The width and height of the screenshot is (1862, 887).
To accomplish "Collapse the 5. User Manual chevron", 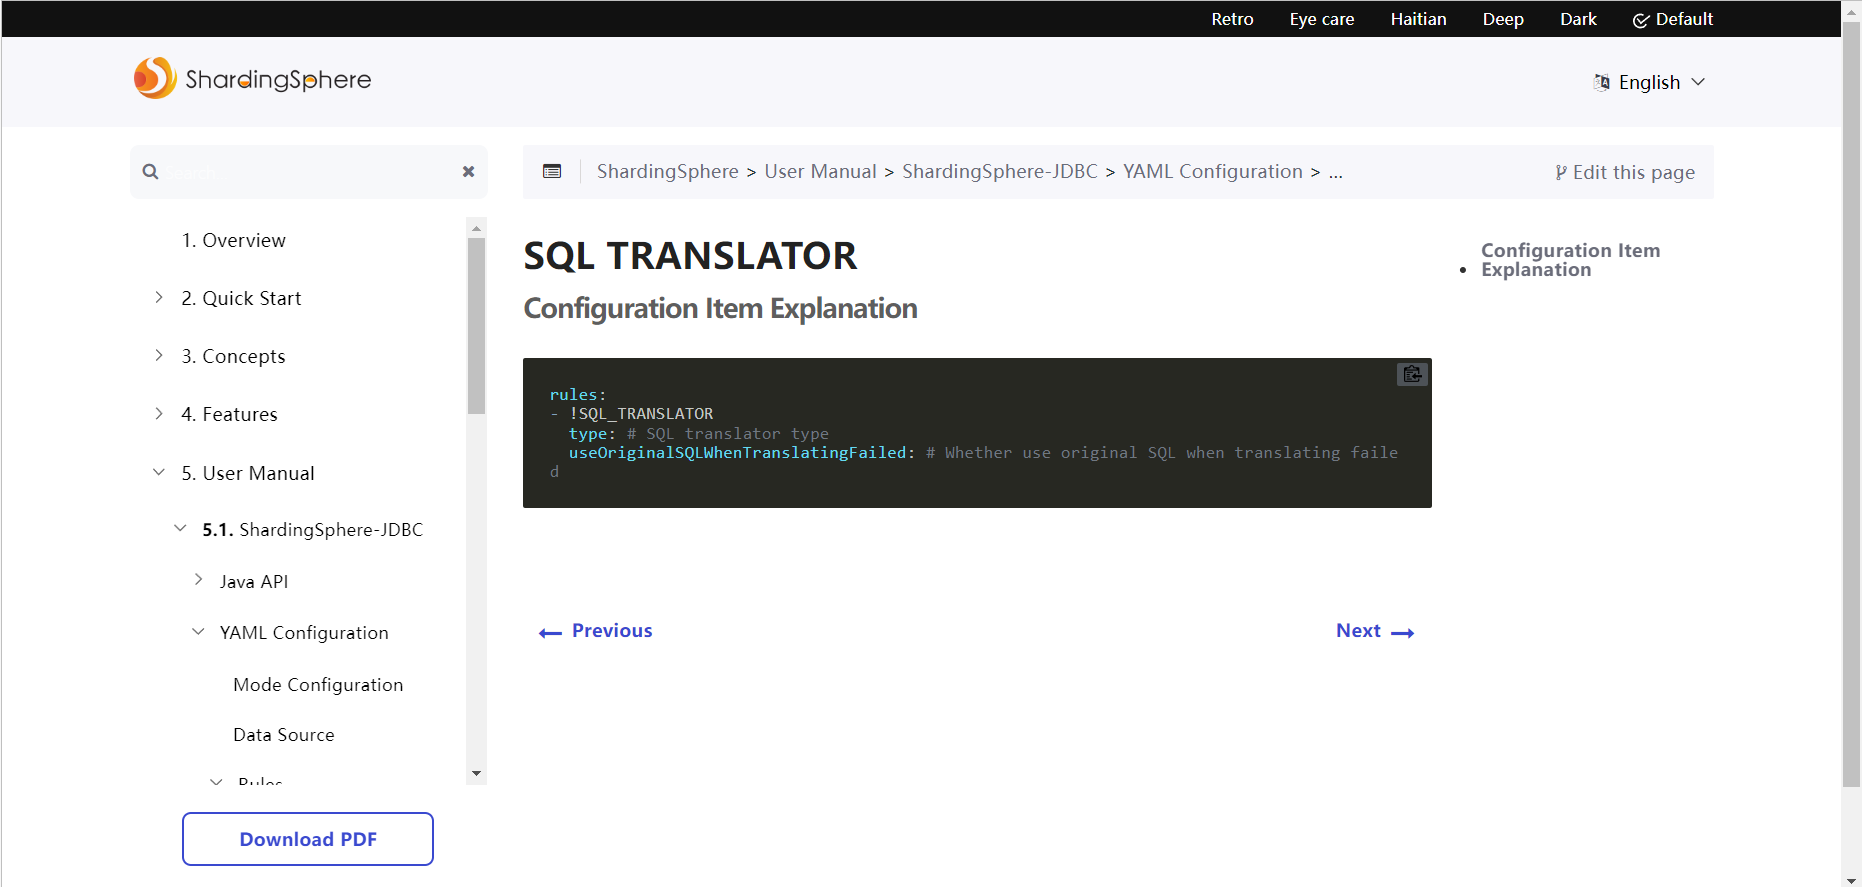I will [x=159, y=472].
